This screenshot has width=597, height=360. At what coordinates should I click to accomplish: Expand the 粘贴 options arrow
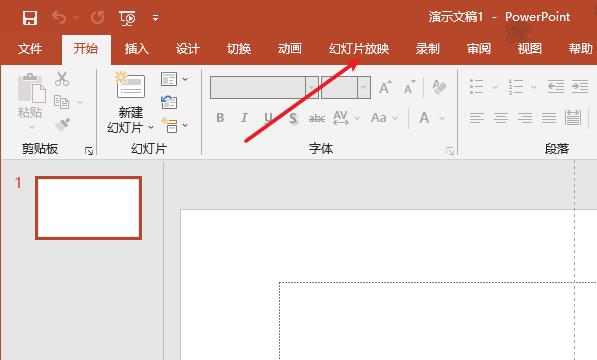click(x=32, y=127)
